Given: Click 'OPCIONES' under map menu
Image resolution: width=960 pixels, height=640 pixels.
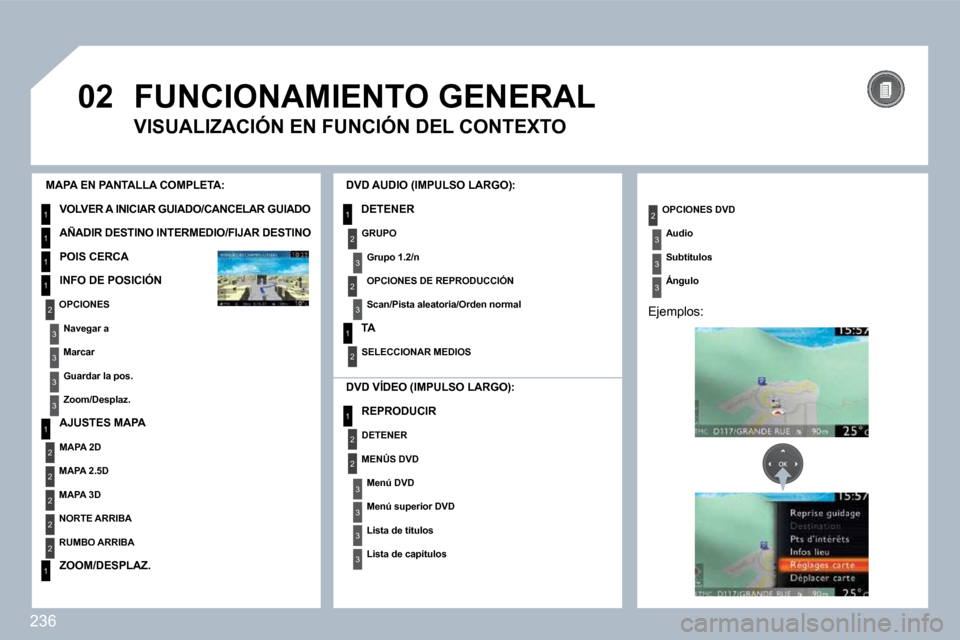Looking at the screenshot, I should tap(84, 304).
